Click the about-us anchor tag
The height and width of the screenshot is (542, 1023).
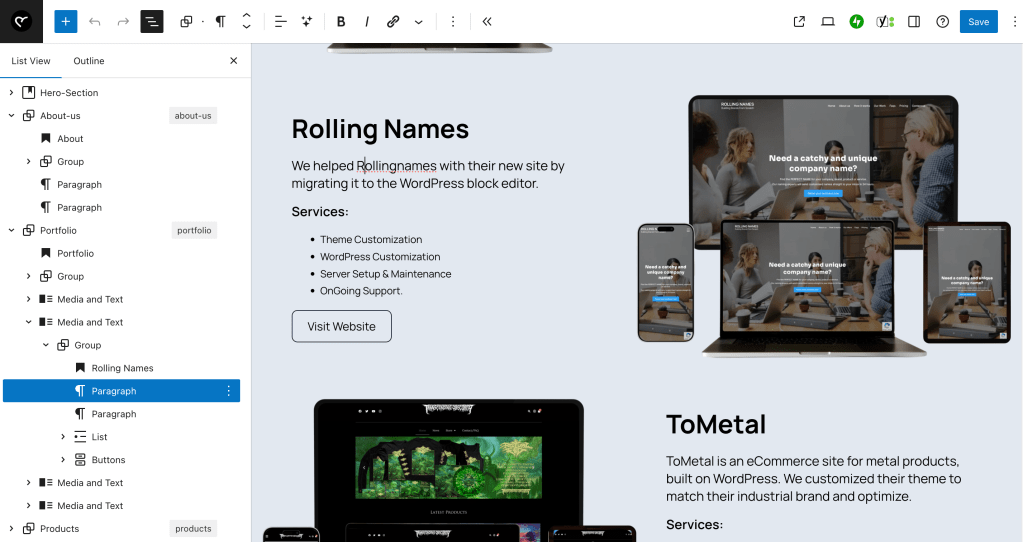click(192, 115)
